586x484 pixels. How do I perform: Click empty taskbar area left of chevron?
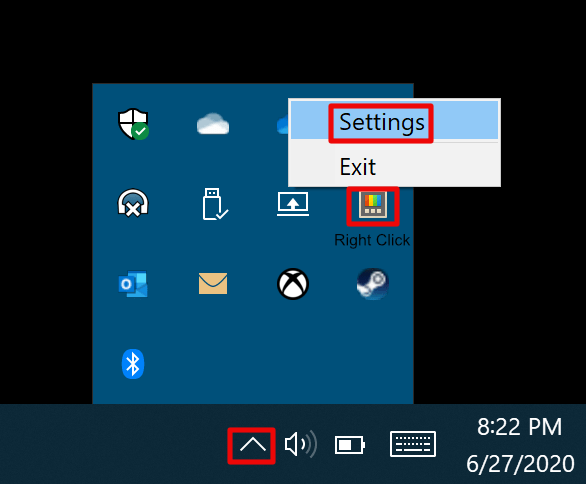tap(112, 444)
